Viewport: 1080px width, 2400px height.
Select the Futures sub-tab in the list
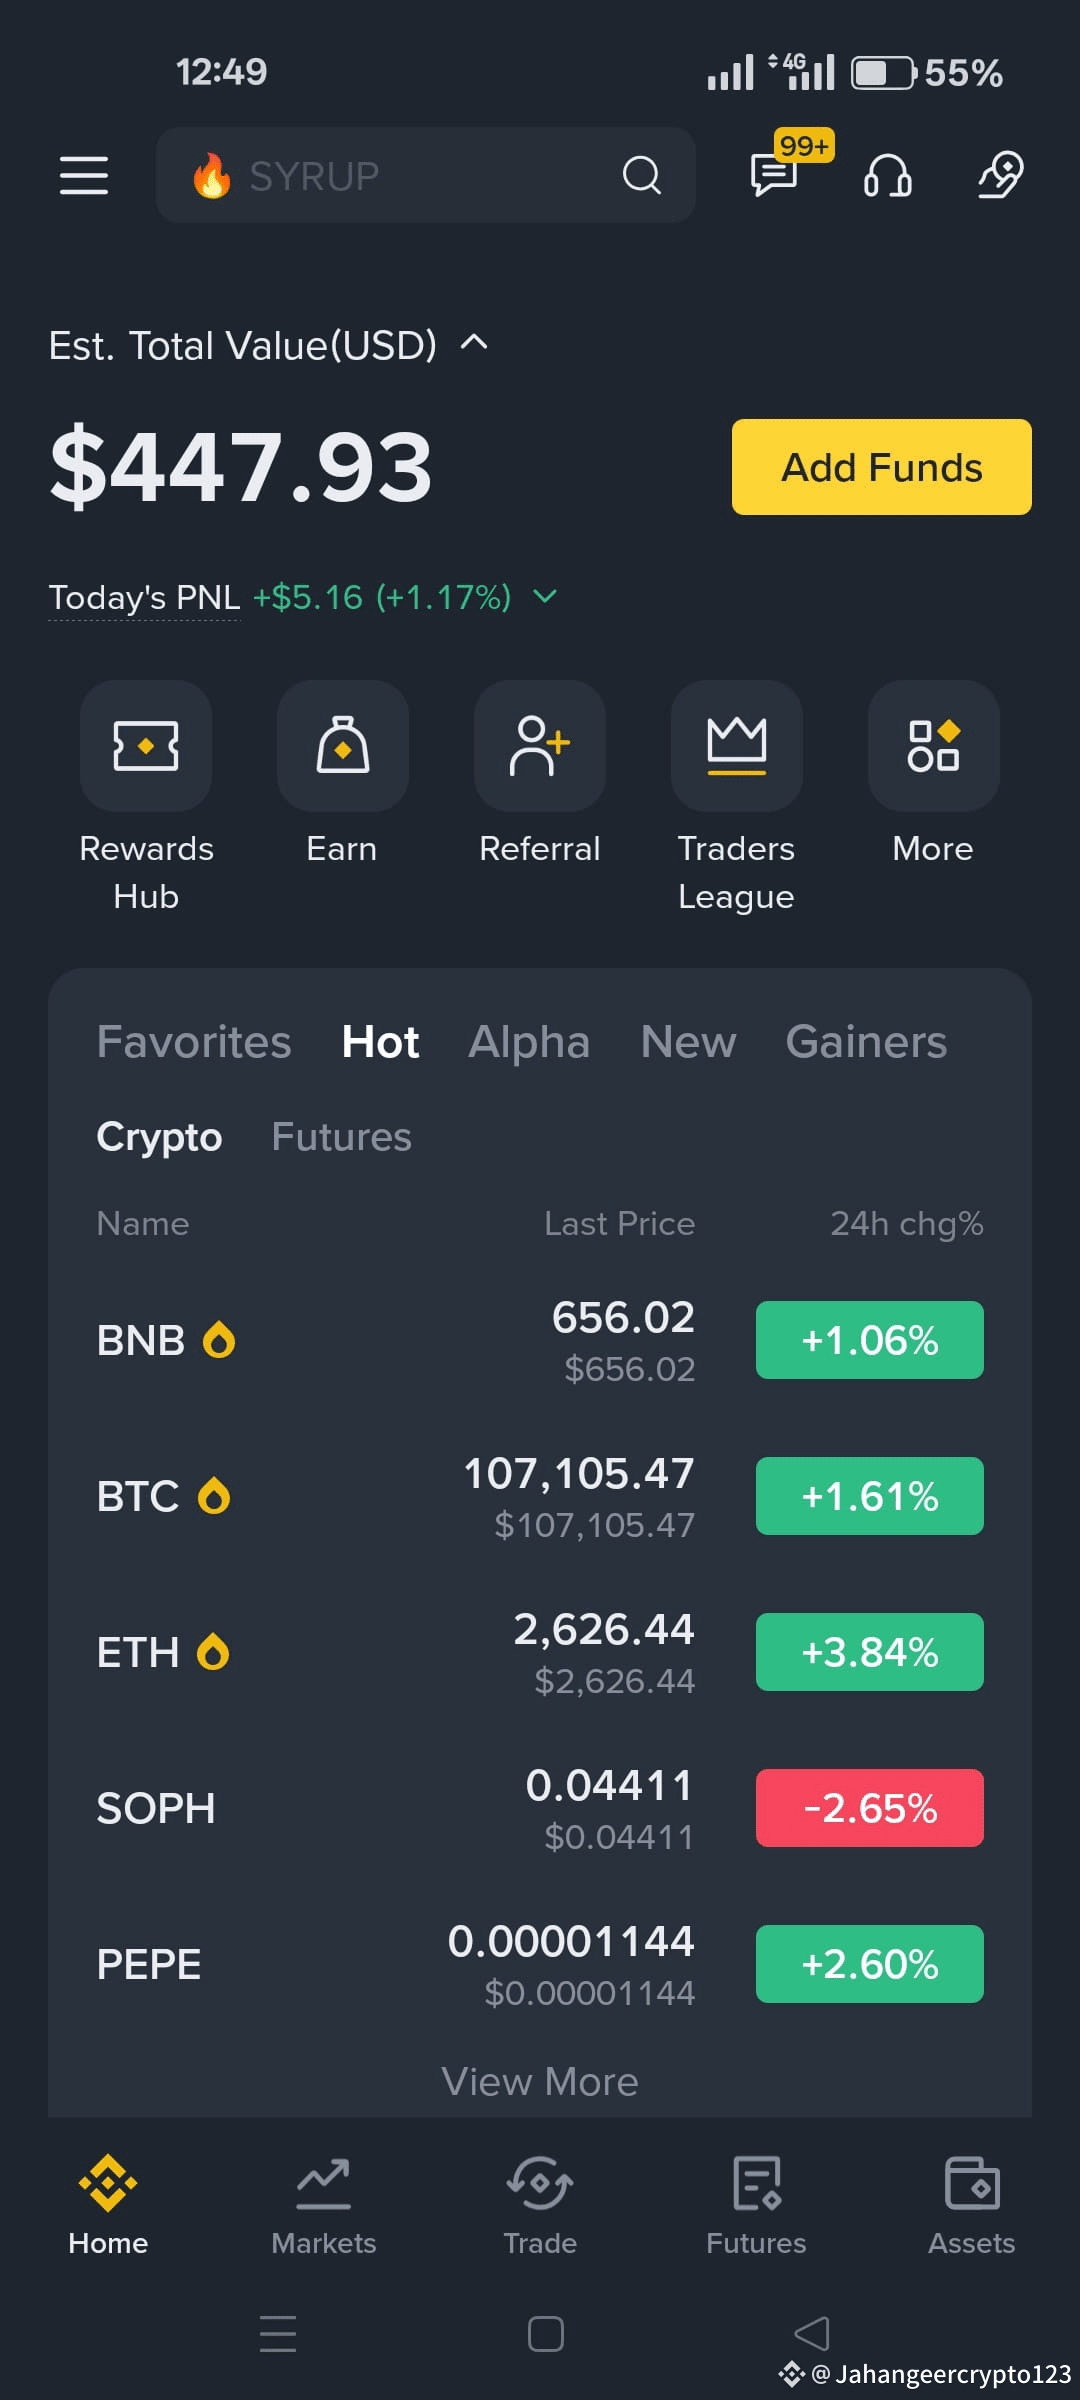341,1137
